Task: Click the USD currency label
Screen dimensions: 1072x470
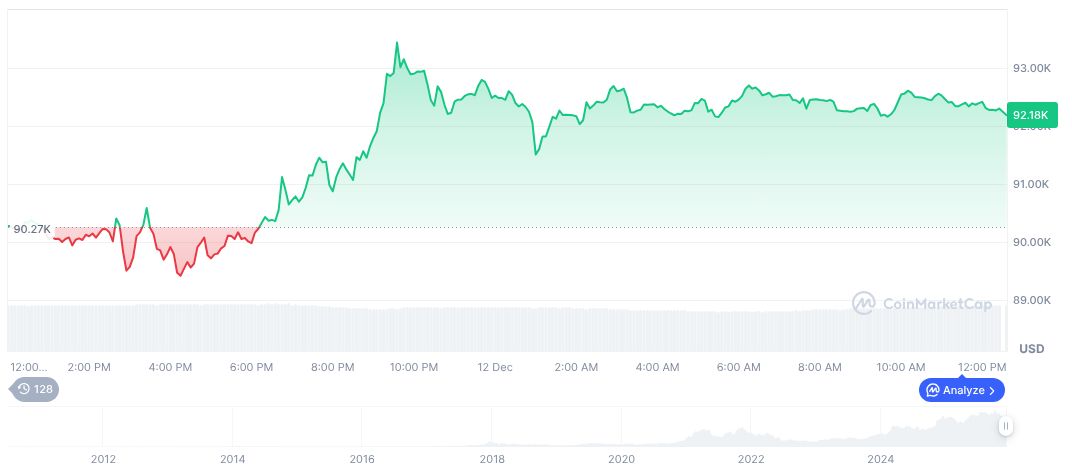Action: pyautogui.click(x=1031, y=348)
